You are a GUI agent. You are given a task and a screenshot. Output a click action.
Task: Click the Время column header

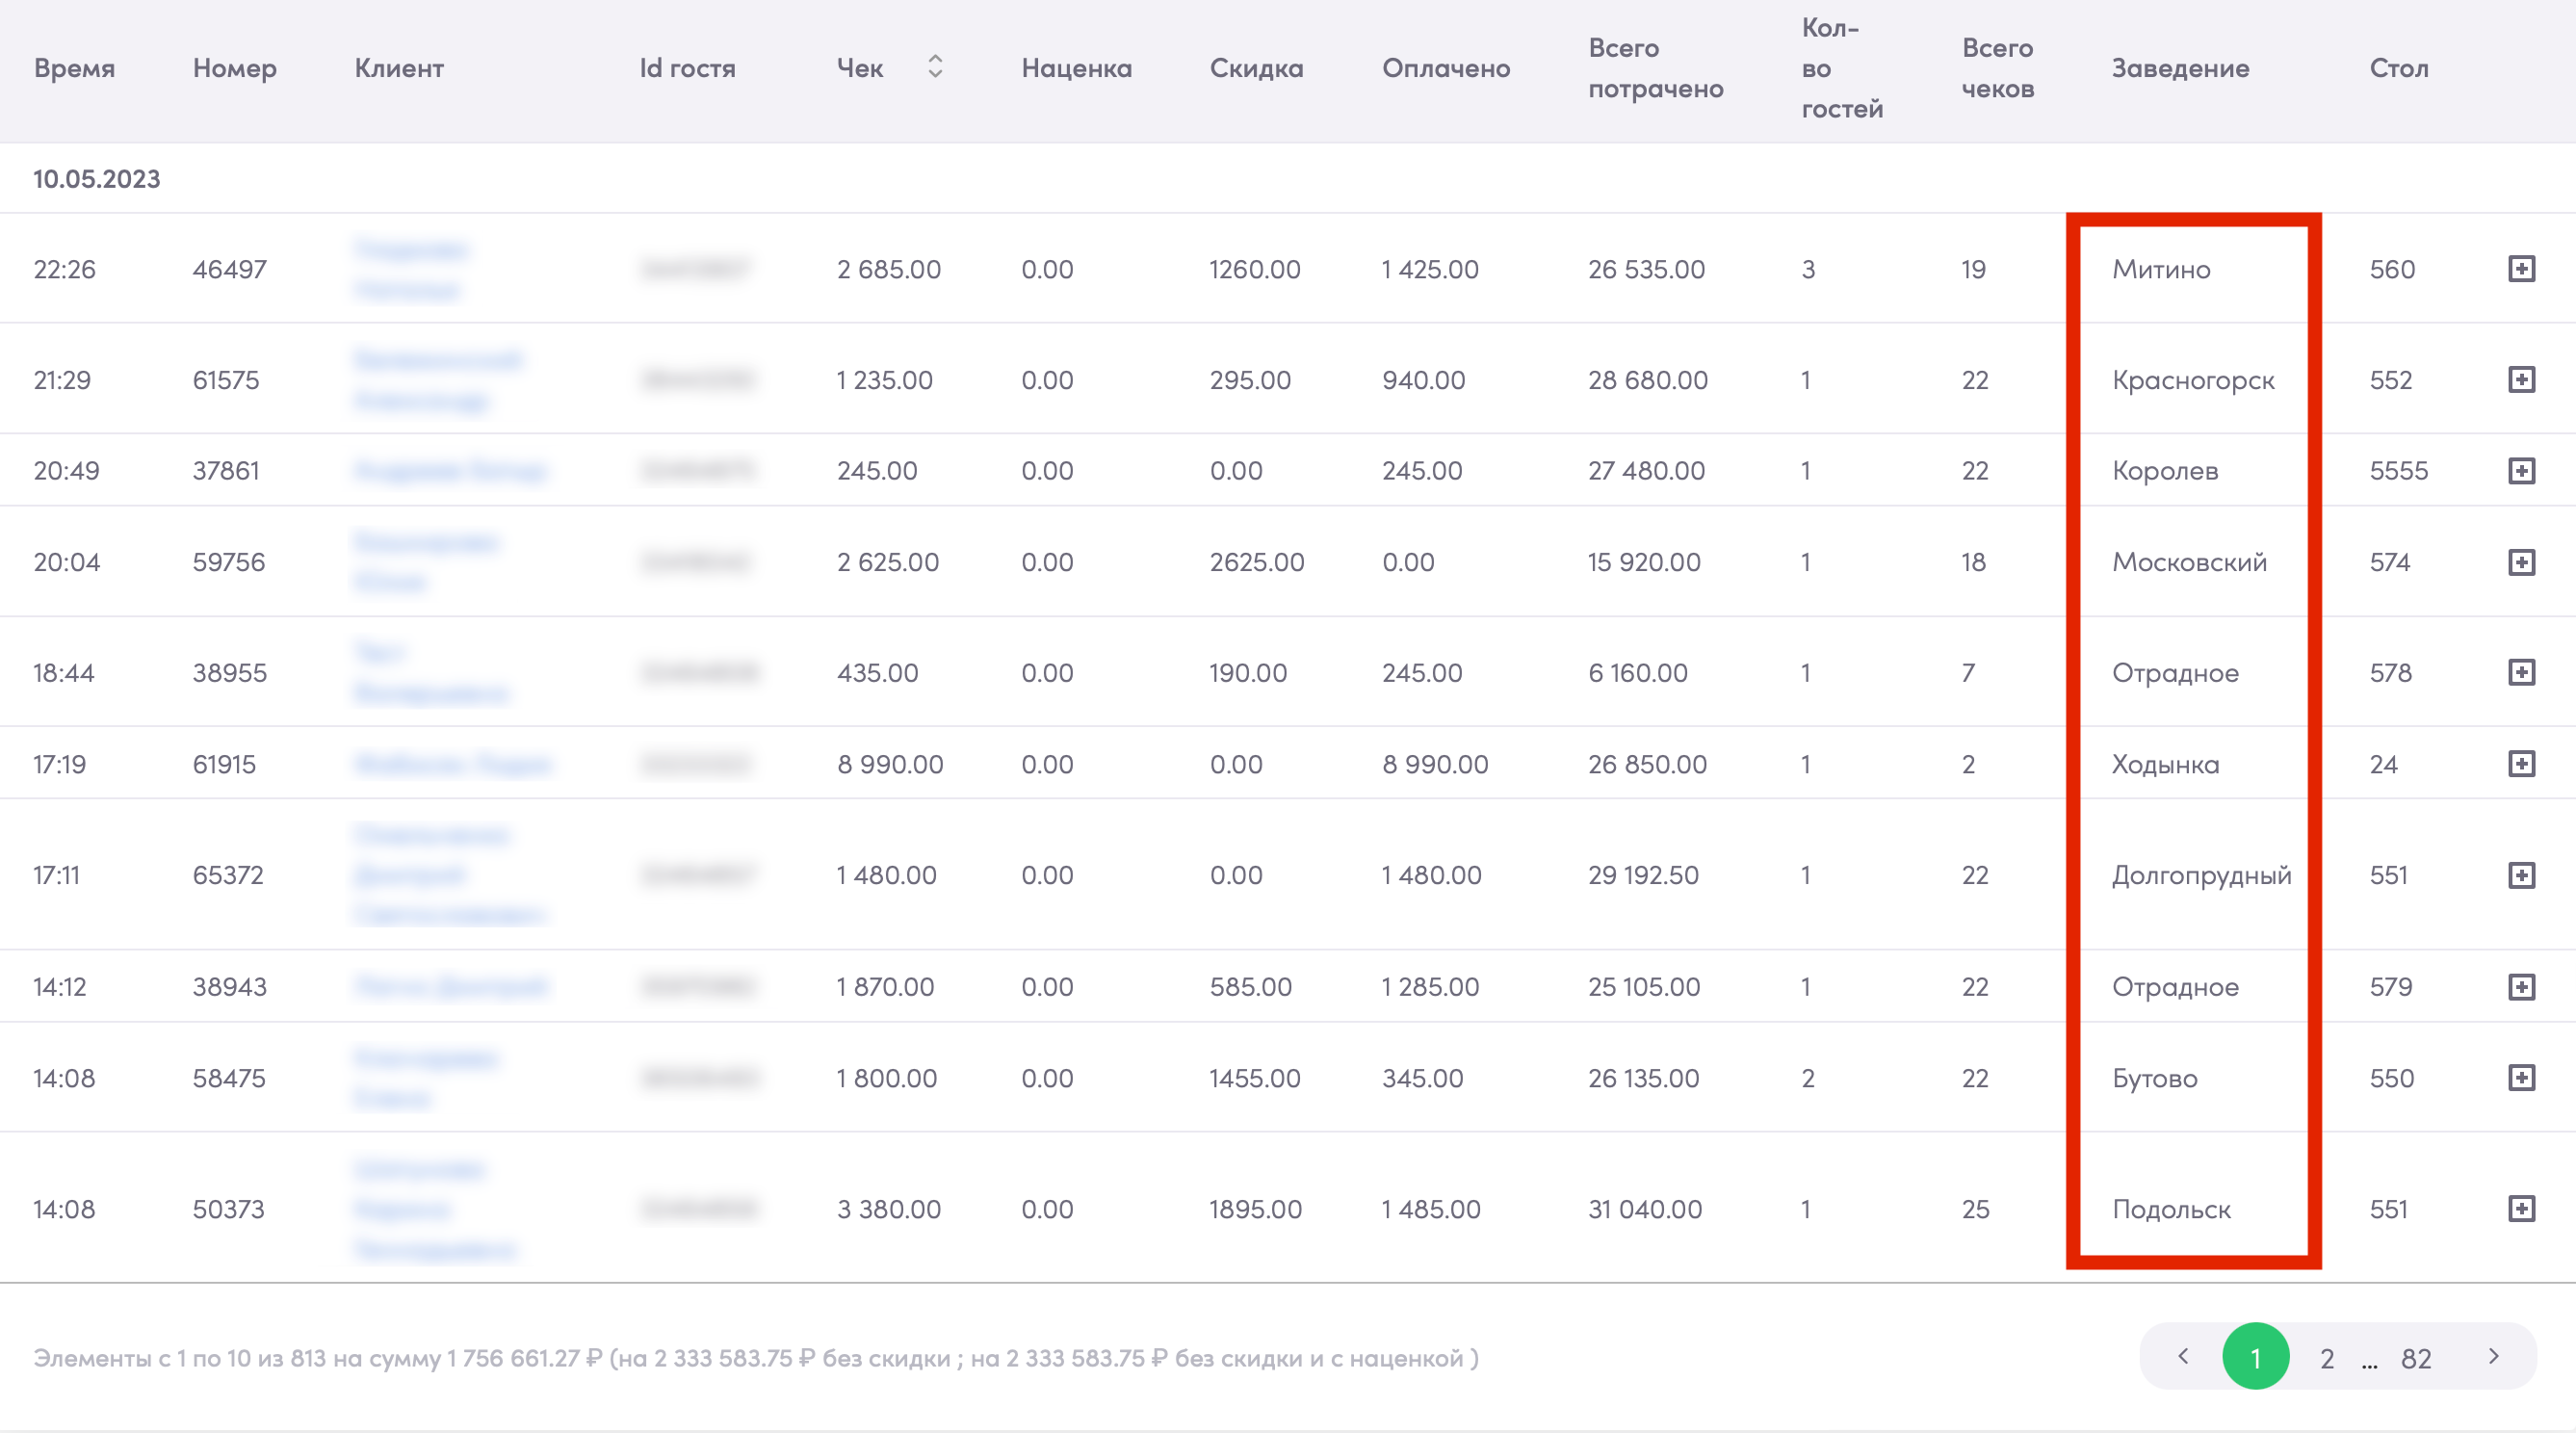point(74,68)
